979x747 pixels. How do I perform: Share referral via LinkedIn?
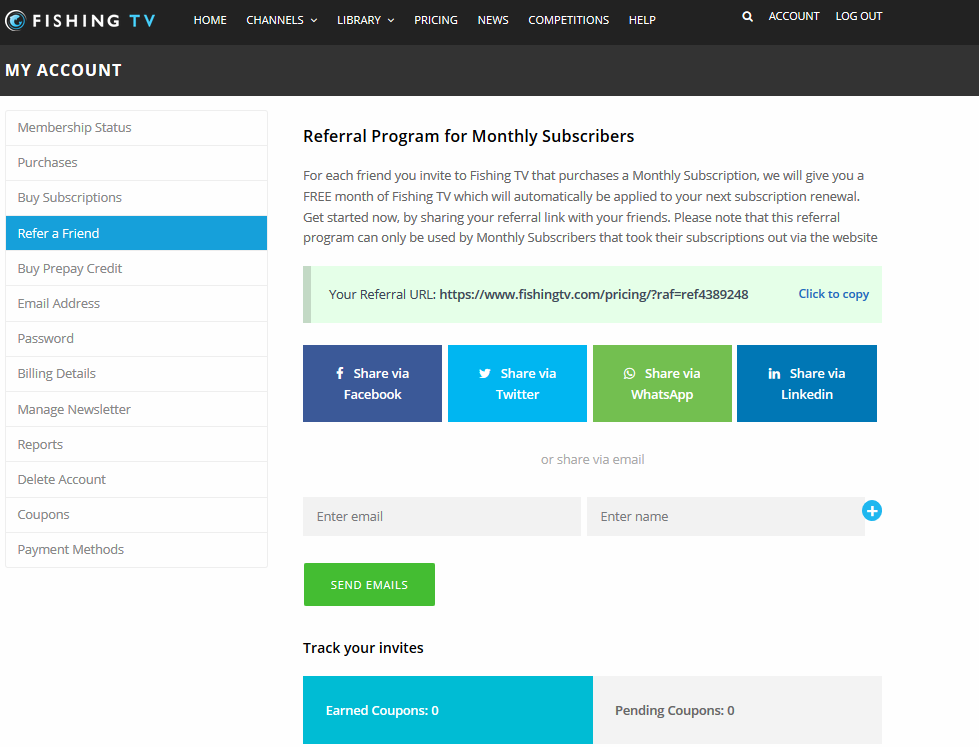coord(807,383)
